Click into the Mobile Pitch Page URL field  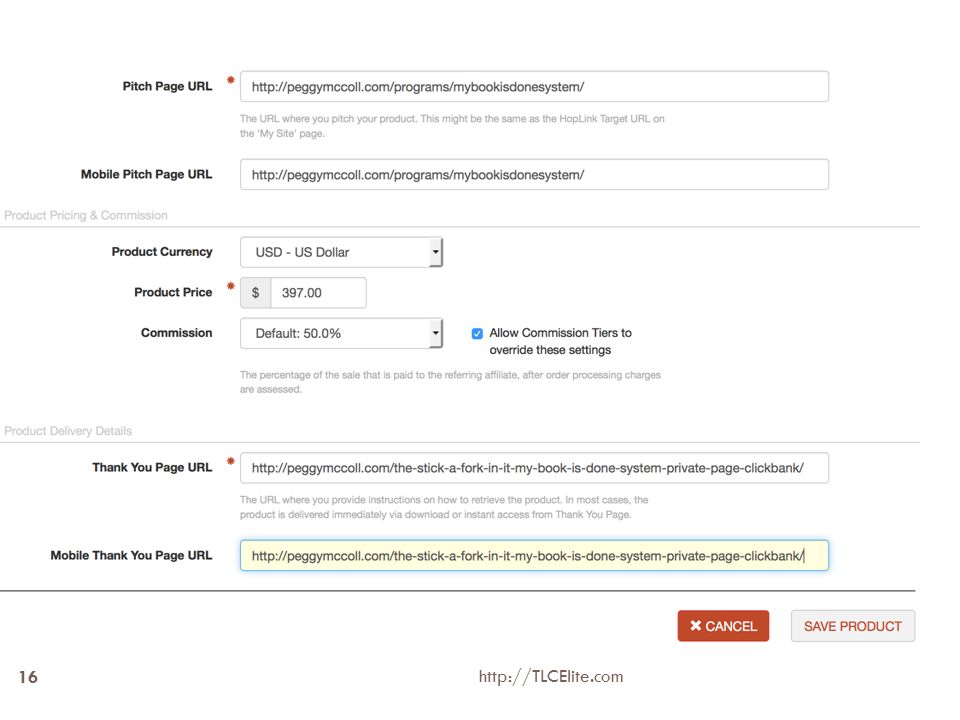(x=534, y=174)
